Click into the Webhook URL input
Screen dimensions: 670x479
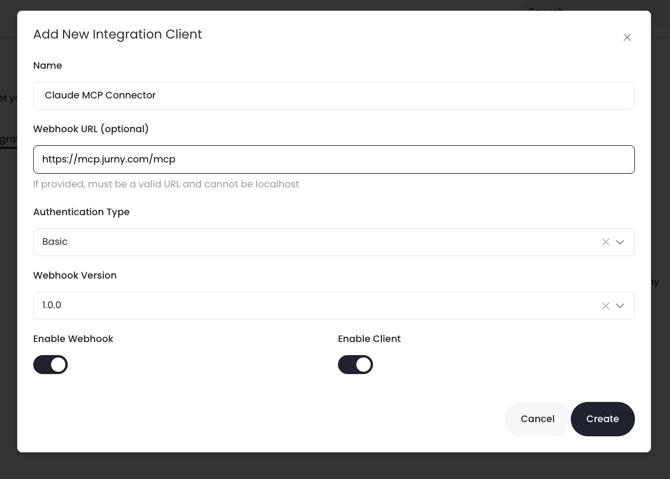(333, 159)
